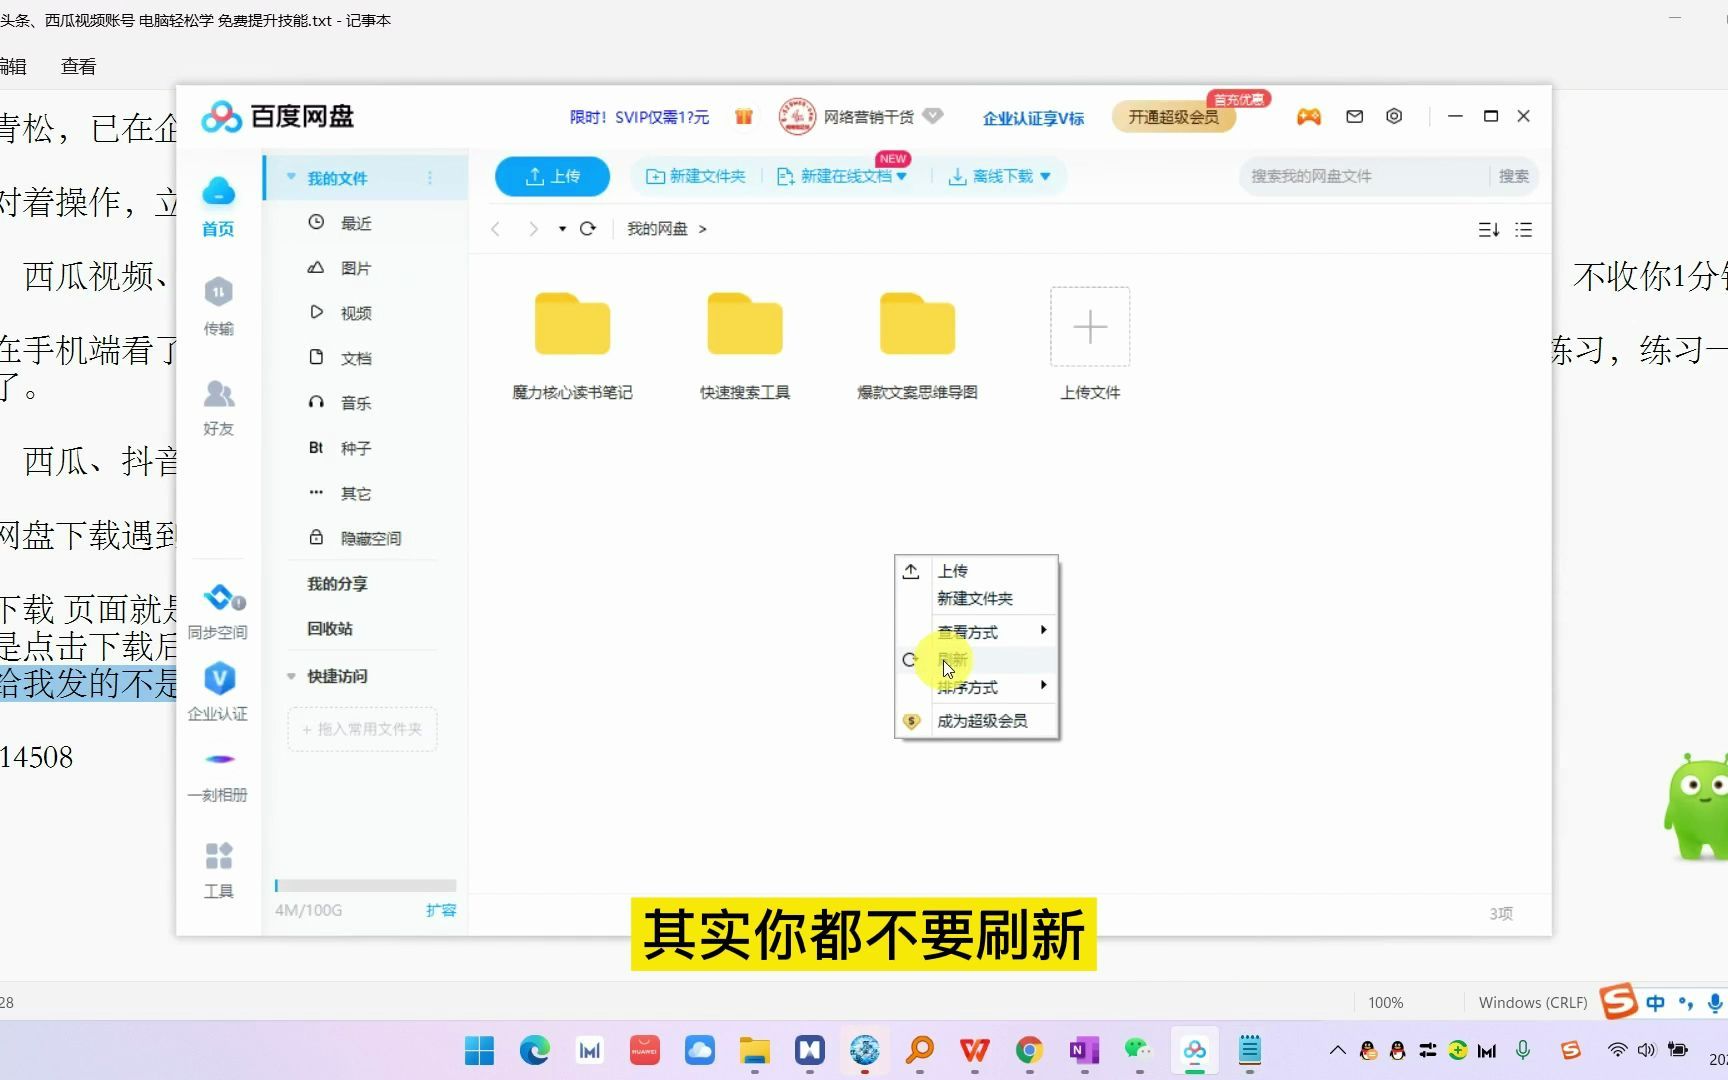Open 企业认证 enterprise verification
This screenshot has width=1728, height=1080.
(x=218, y=691)
